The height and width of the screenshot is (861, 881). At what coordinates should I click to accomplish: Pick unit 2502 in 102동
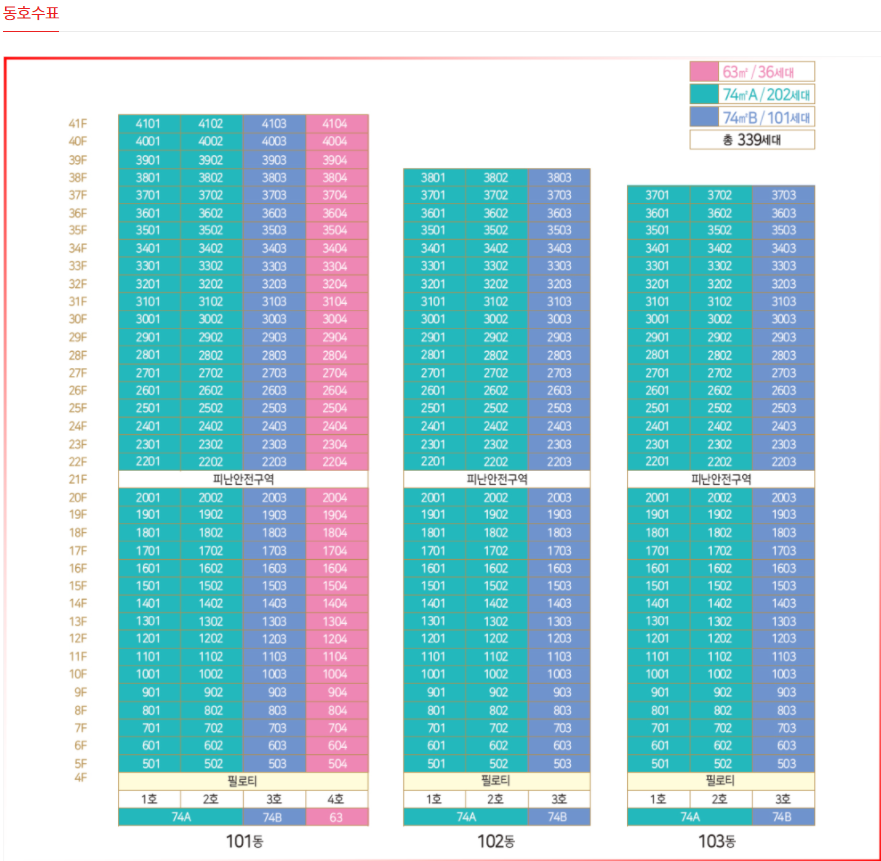497,408
